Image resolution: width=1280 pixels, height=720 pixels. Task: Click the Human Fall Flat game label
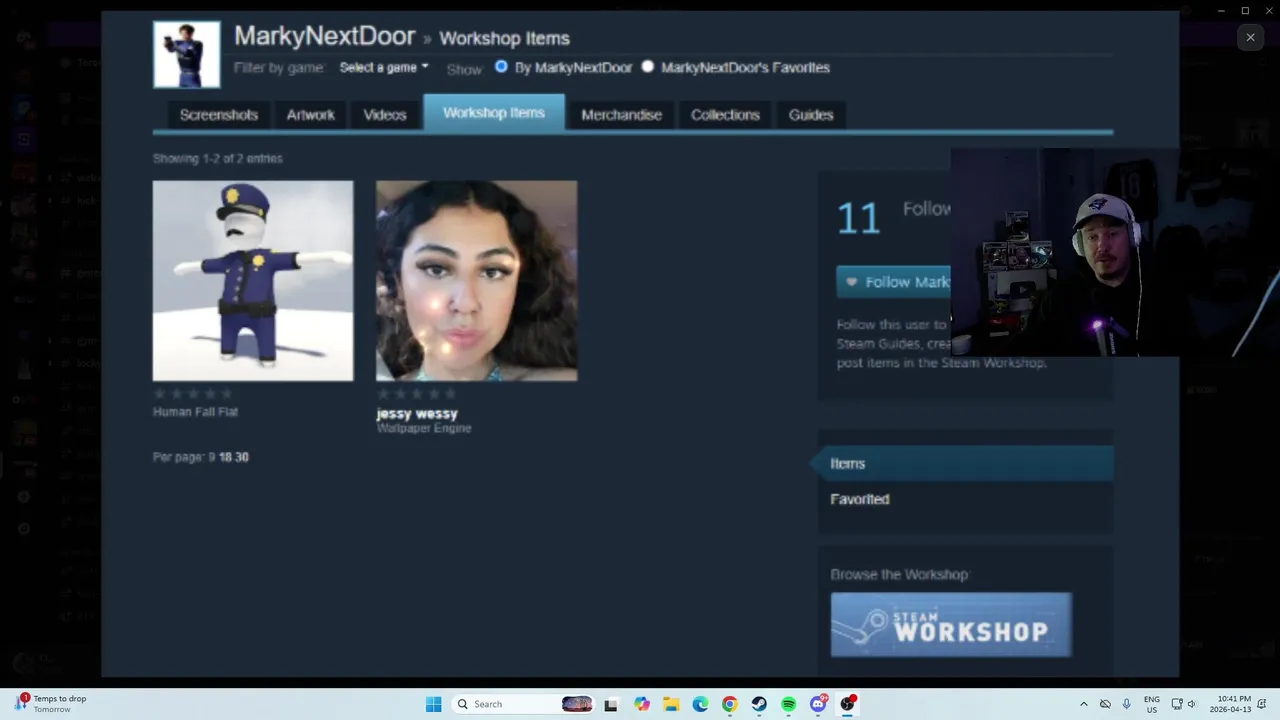click(x=195, y=412)
